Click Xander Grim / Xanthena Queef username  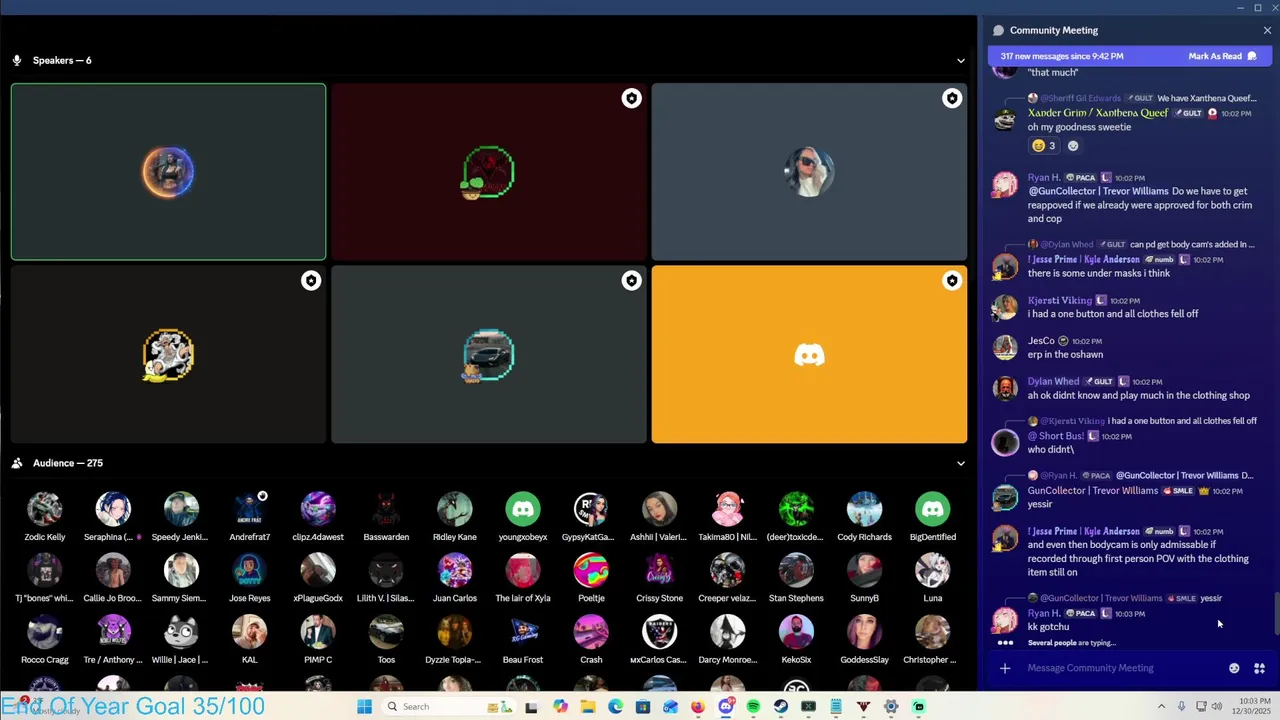(x=1097, y=113)
